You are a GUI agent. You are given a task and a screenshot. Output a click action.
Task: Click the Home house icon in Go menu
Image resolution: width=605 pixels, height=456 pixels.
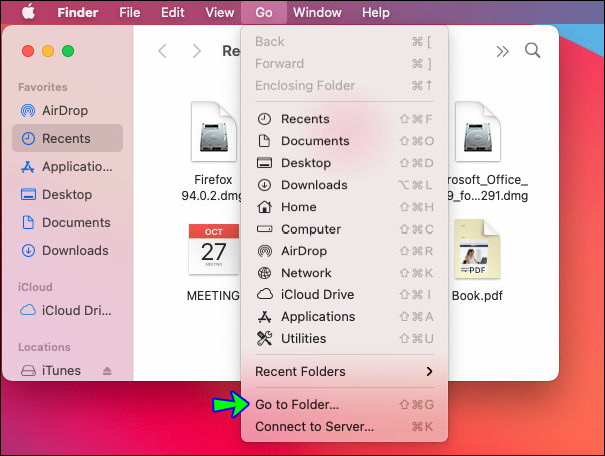(264, 207)
